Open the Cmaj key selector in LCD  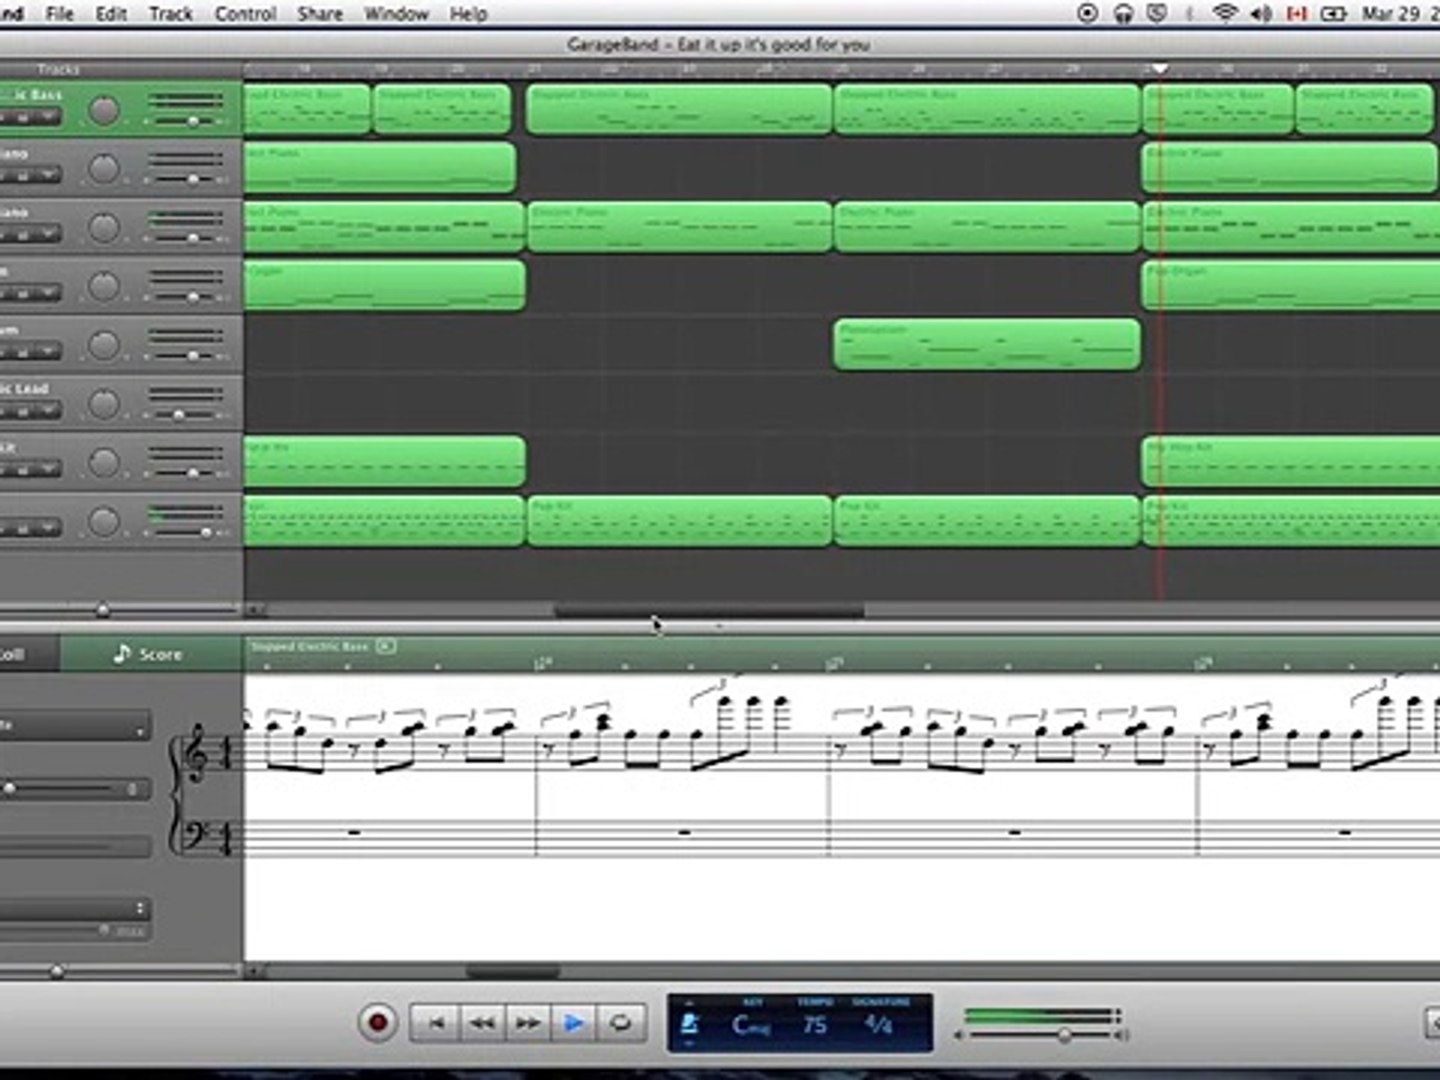(x=751, y=1025)
